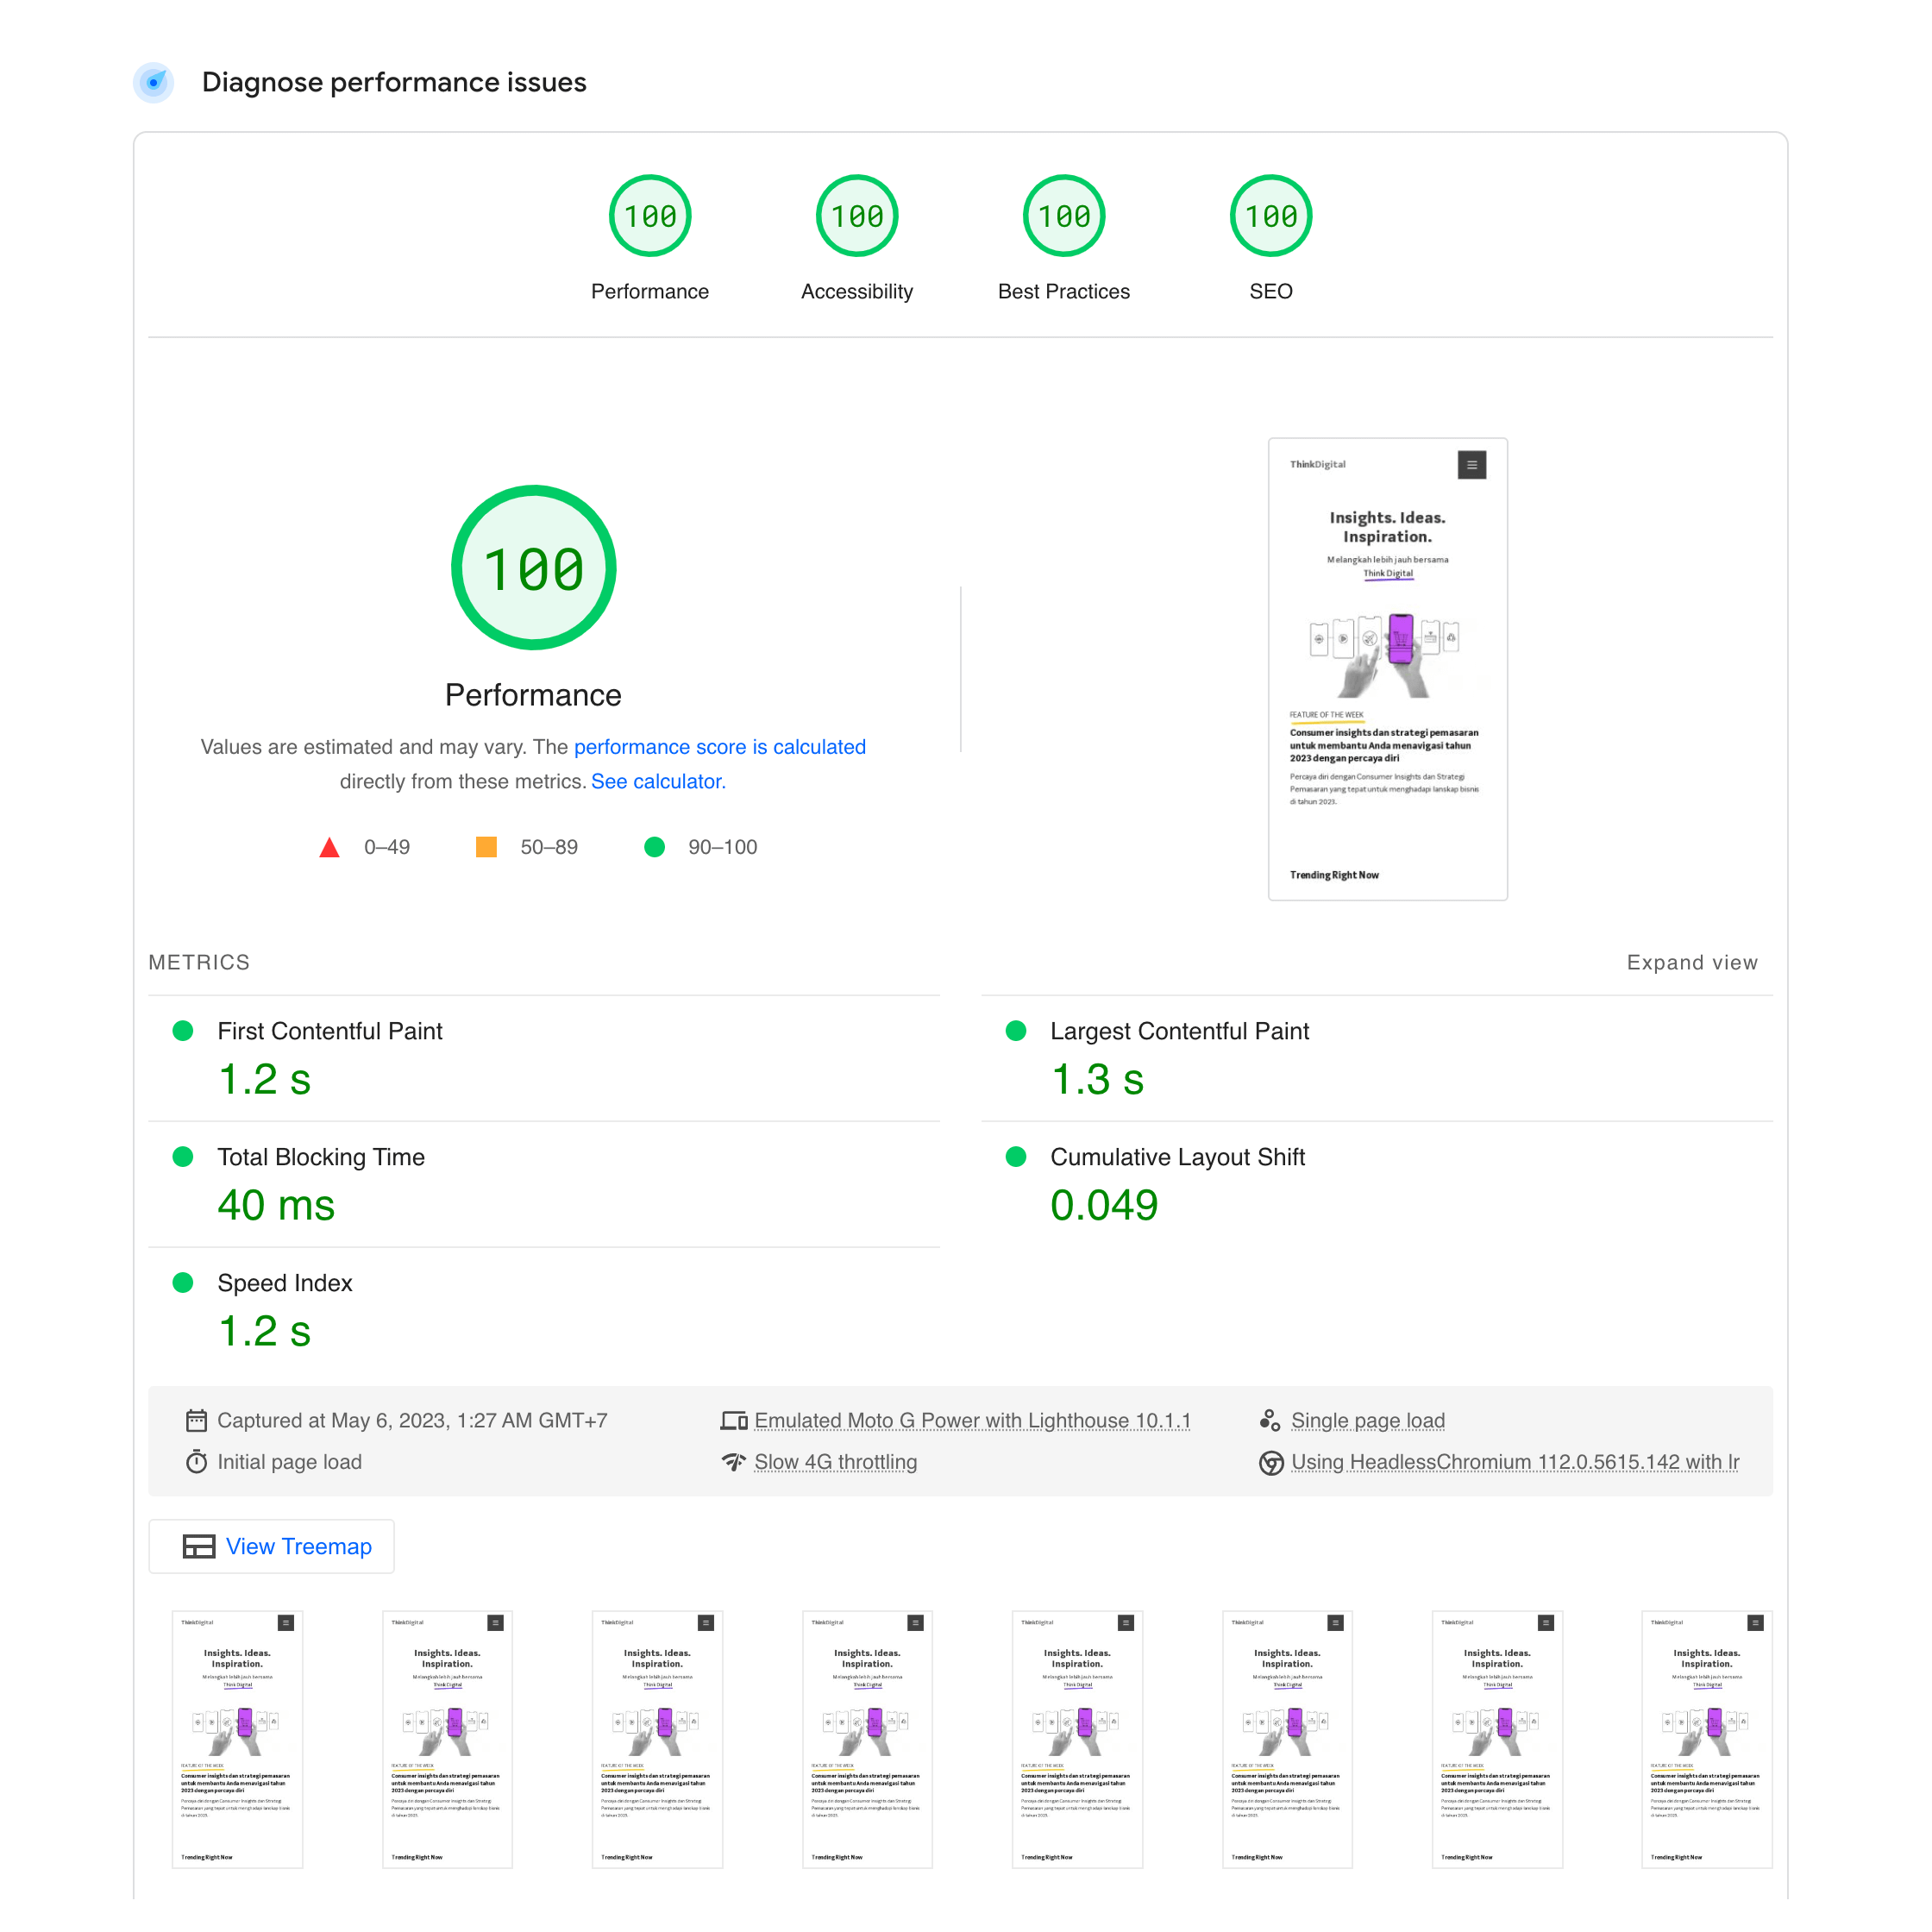Image resolution: width=1932 pixels, height=1932 pixels.
Task: Select the Best Practices score gauge
Action: (1064, 216)
